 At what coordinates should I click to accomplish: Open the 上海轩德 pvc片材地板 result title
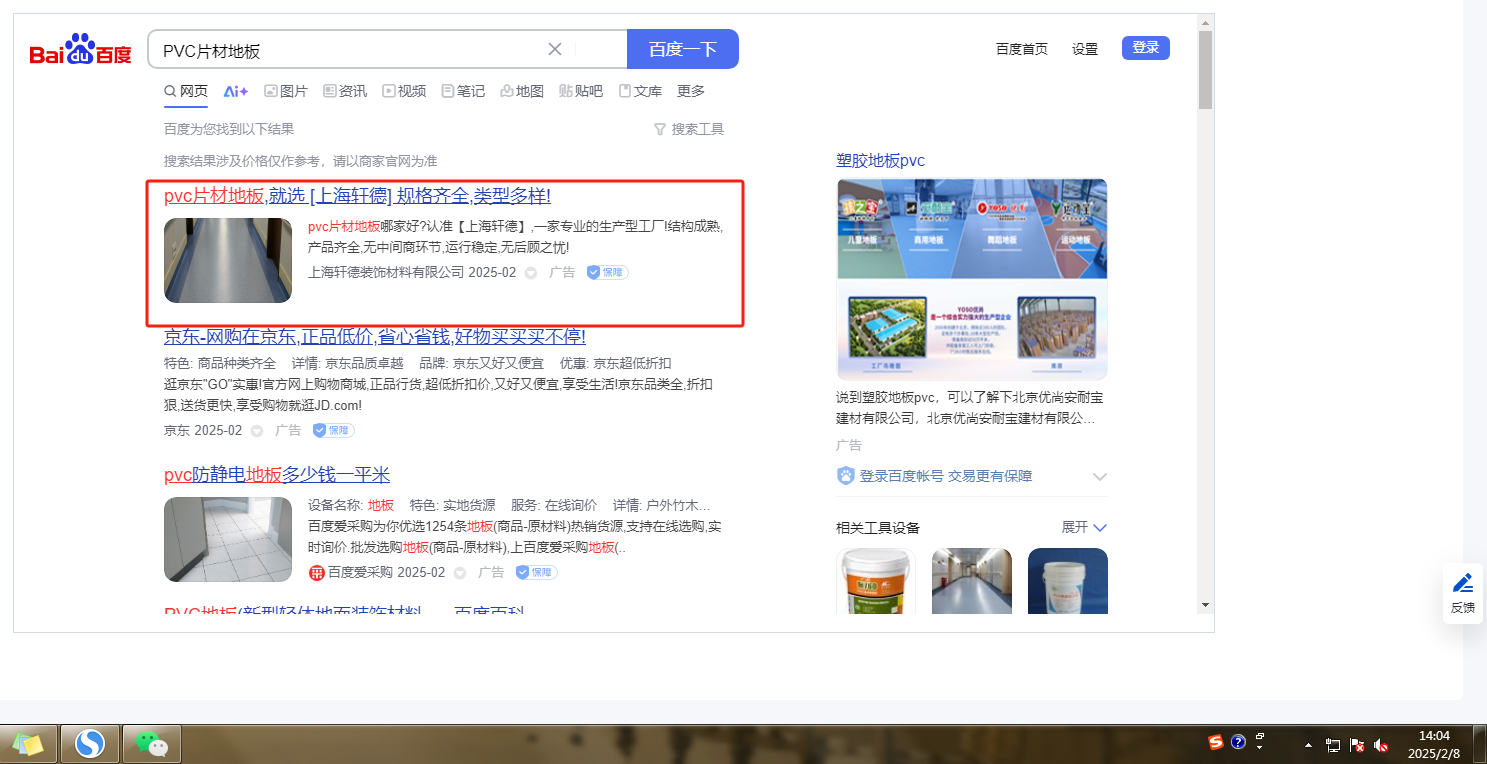click(357, 196)
